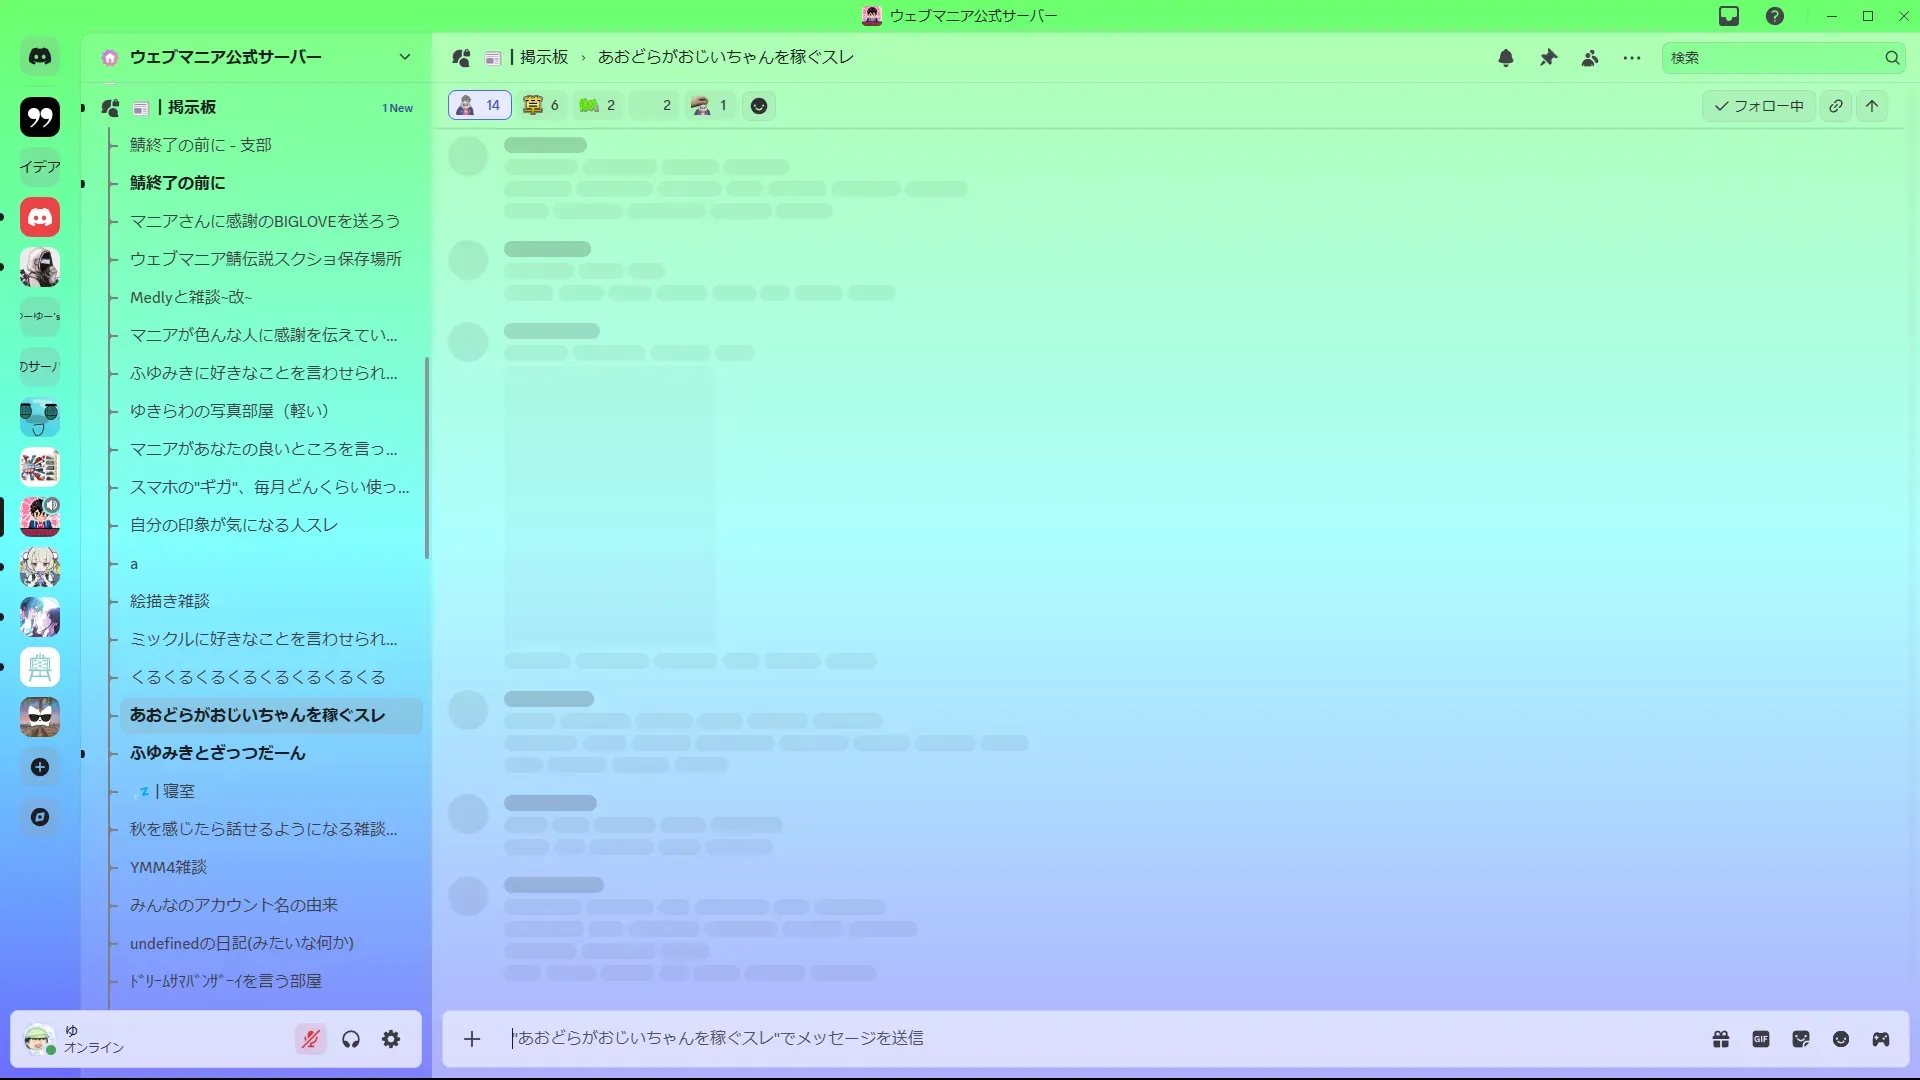Add a reaction with smiley button

point(759,106)
